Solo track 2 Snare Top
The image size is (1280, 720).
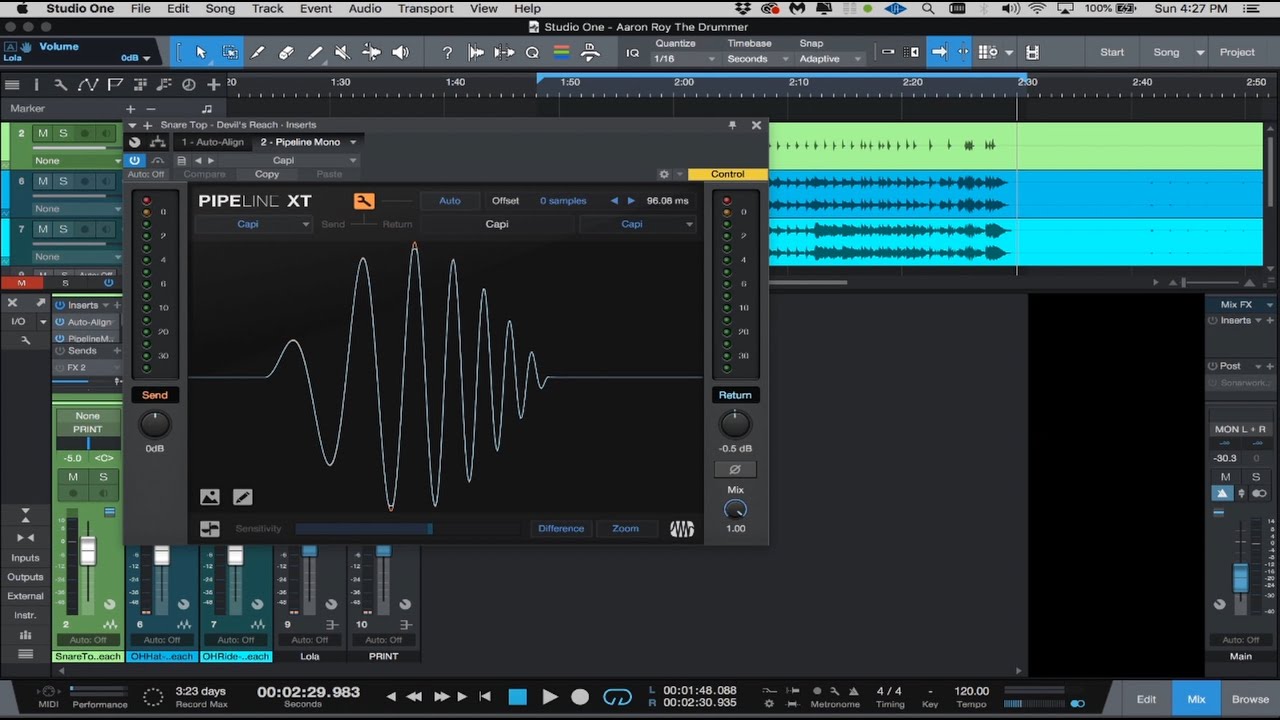[x=63, y=133]
